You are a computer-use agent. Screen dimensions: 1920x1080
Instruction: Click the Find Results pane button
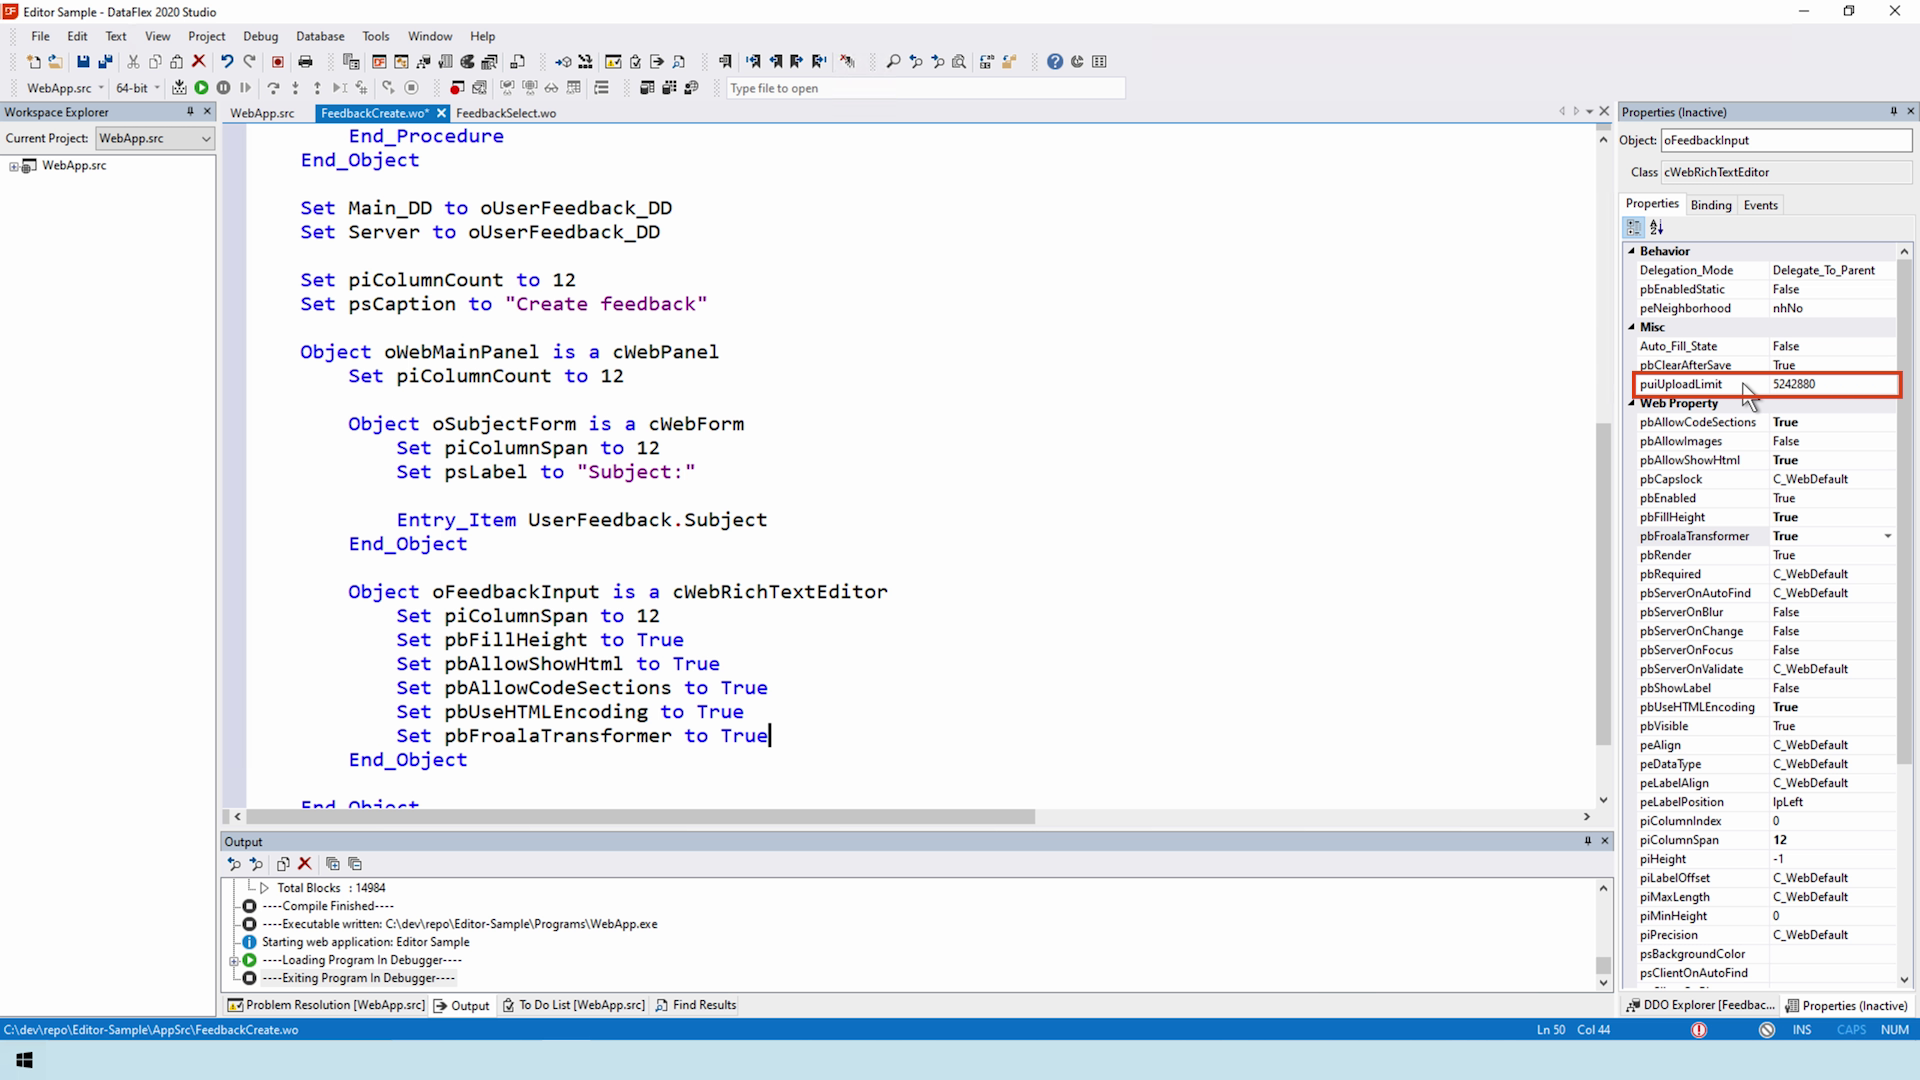(696, 1005)
